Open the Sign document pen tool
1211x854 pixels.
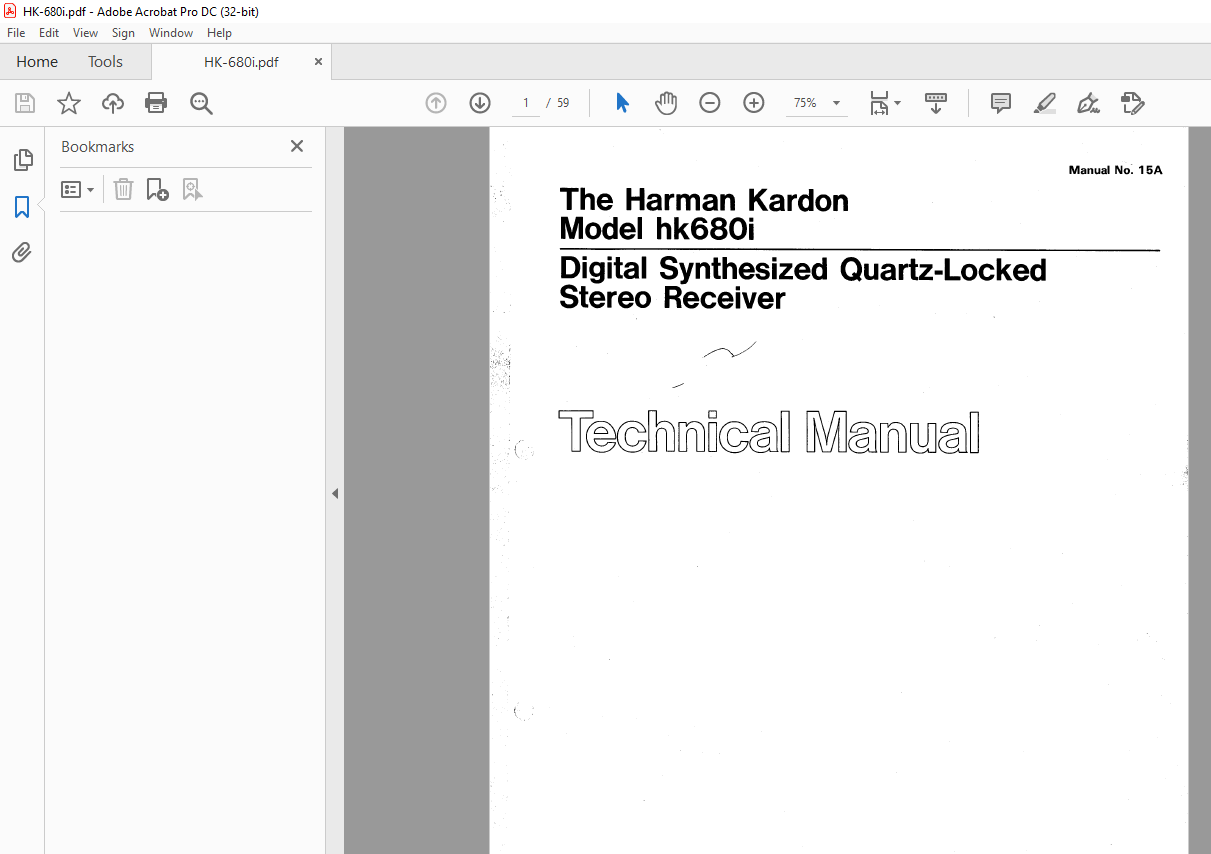[1088, 103]
